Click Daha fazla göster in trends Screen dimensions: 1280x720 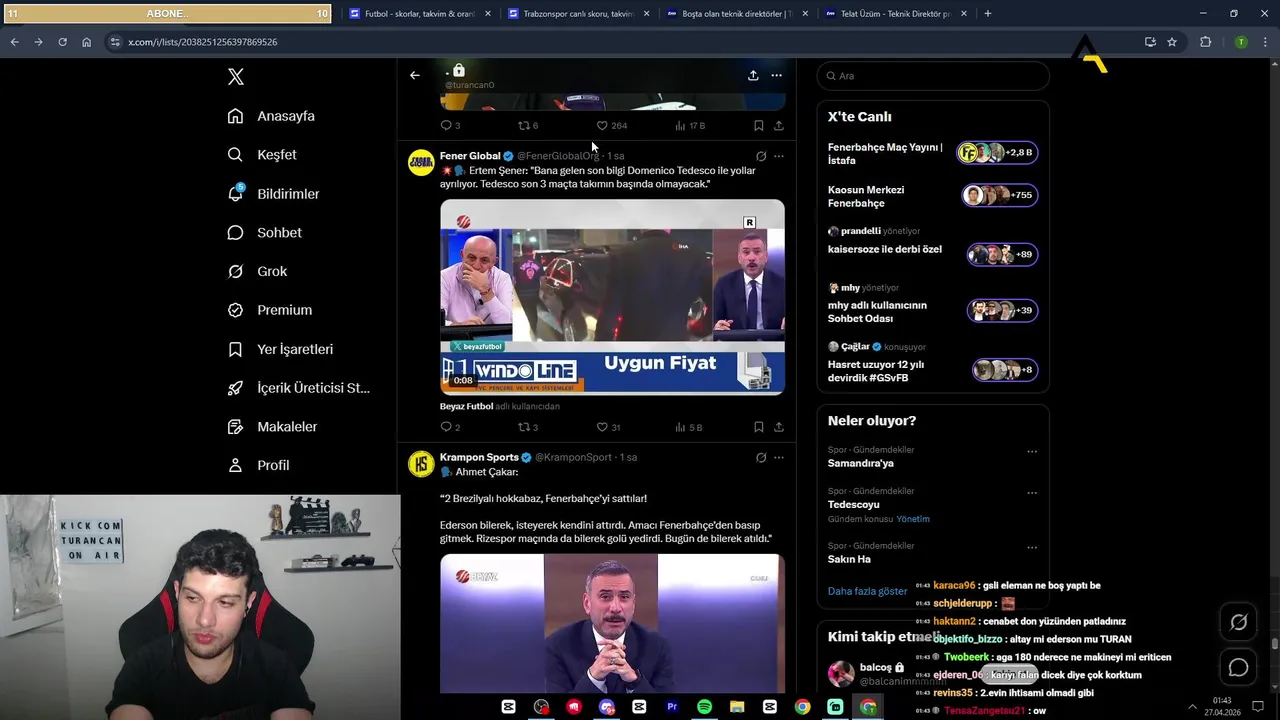pos(867,591)
